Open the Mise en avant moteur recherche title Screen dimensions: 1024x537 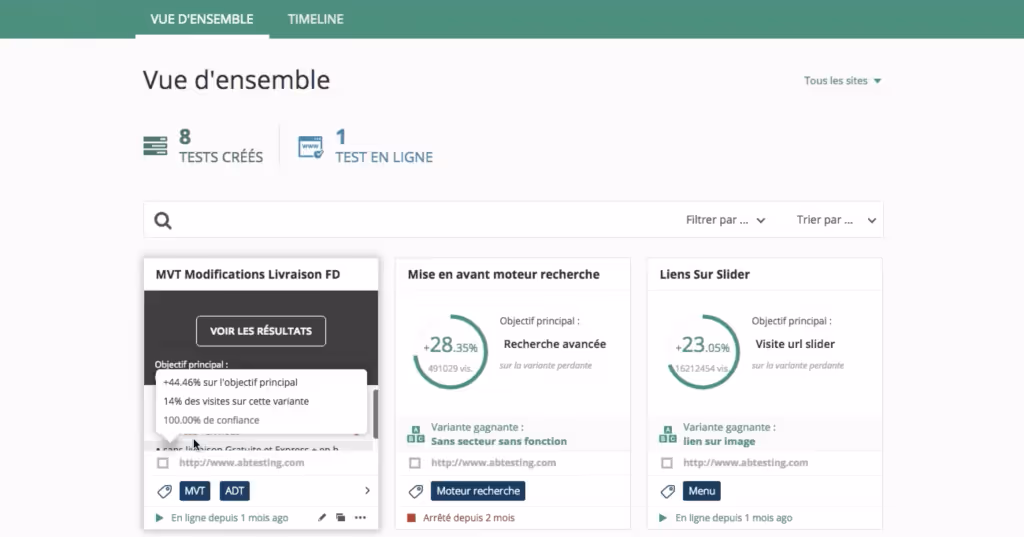pos(504,274)
